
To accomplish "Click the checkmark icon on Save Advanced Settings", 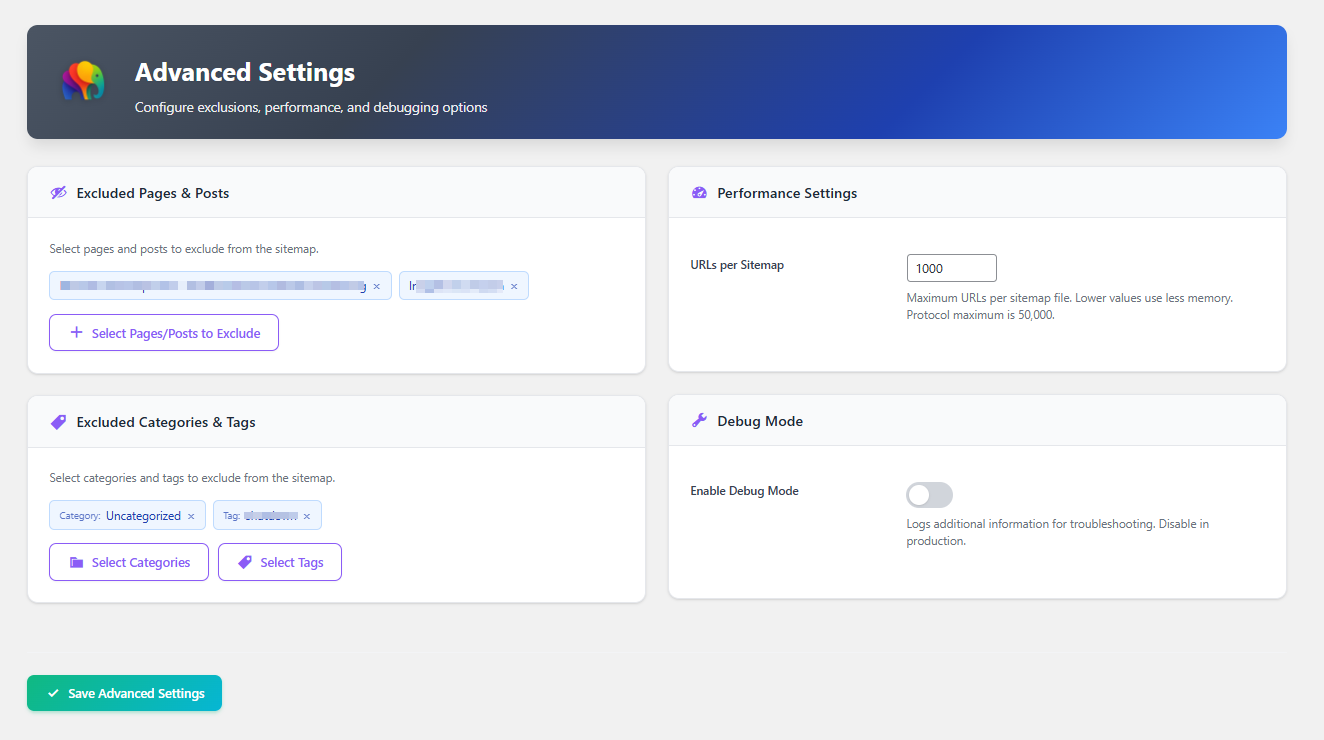I will [54, 692].
